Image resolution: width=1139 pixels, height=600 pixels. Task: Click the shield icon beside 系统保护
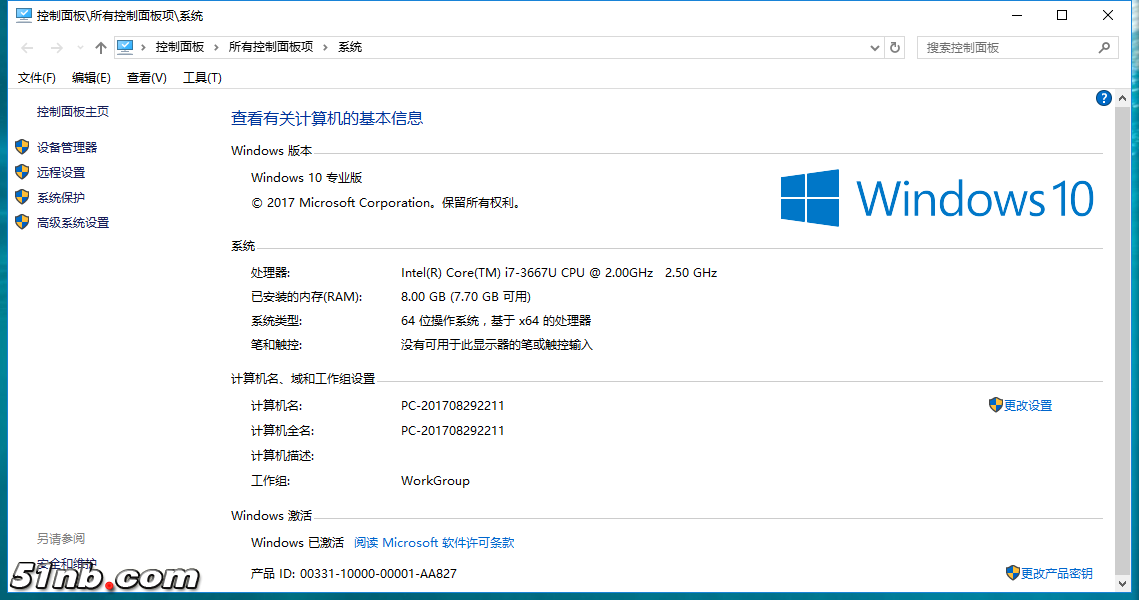tap(22, 197)
